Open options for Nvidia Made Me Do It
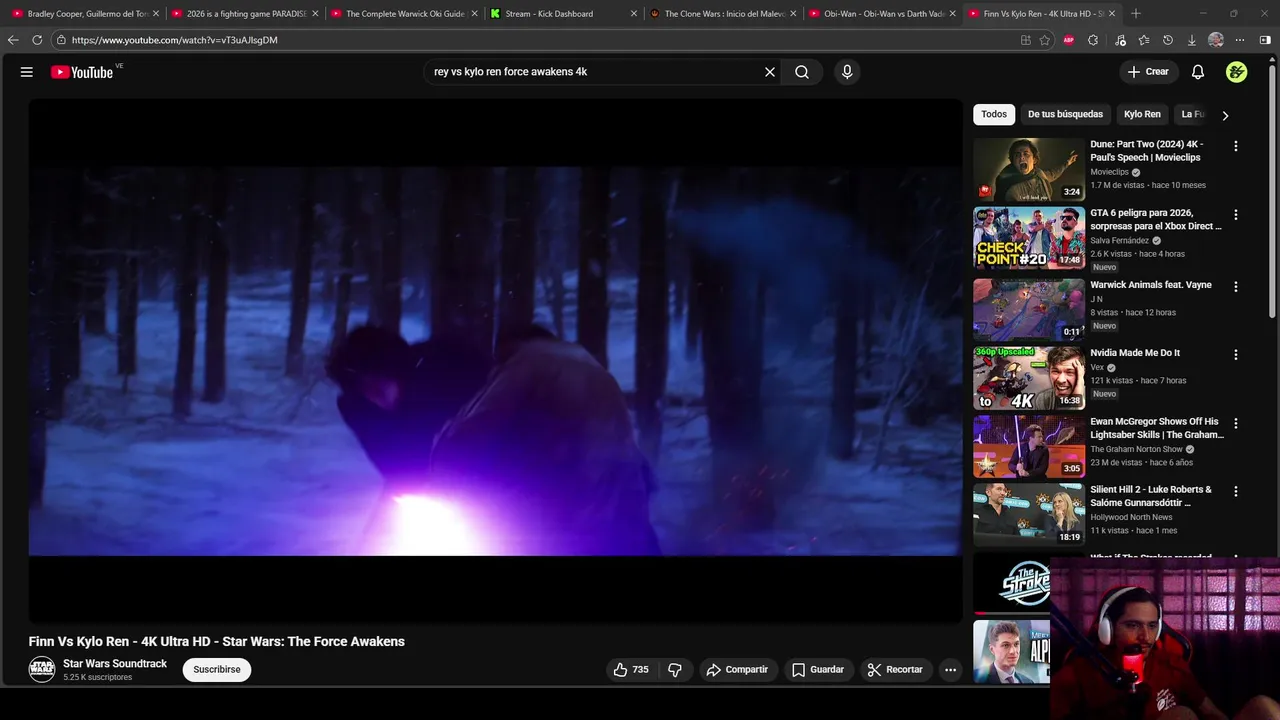This screenshot has width=1280, height=720. click(1235, 355)
